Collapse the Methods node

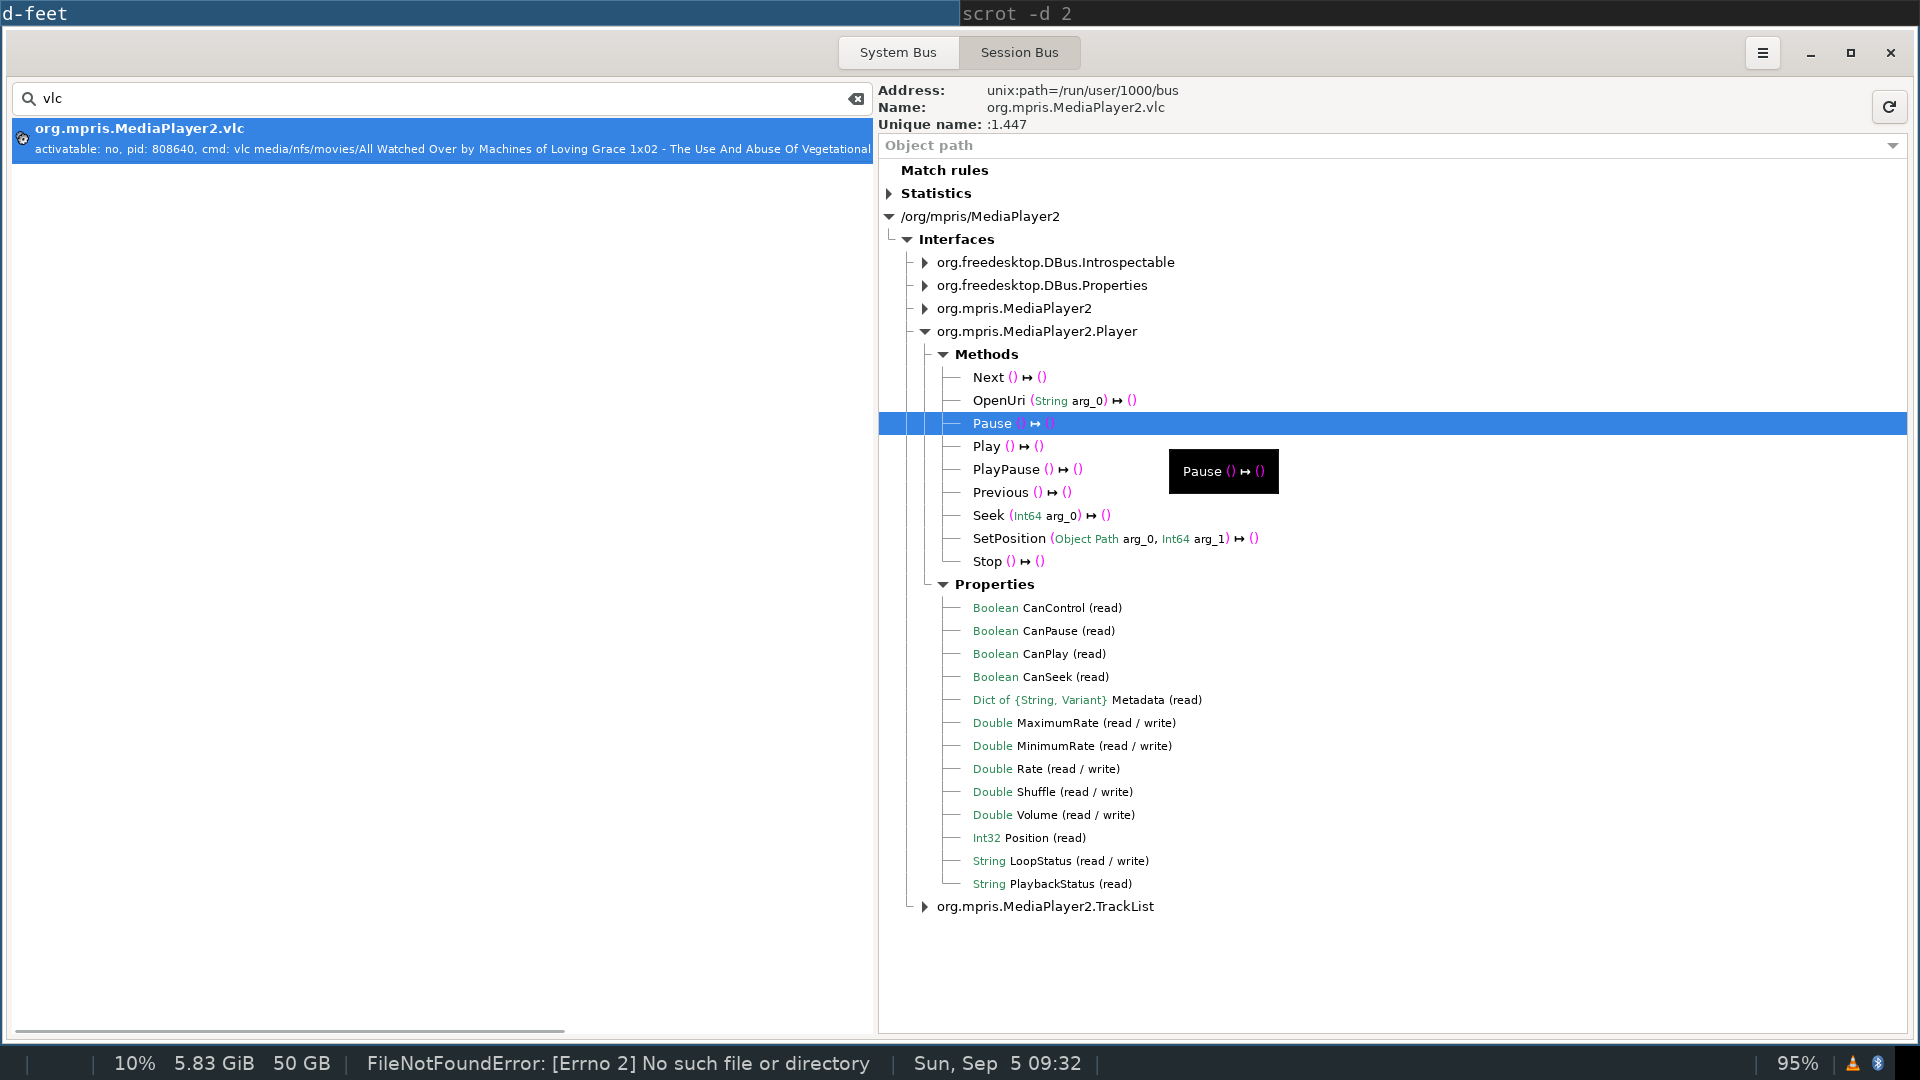point(942,355)
